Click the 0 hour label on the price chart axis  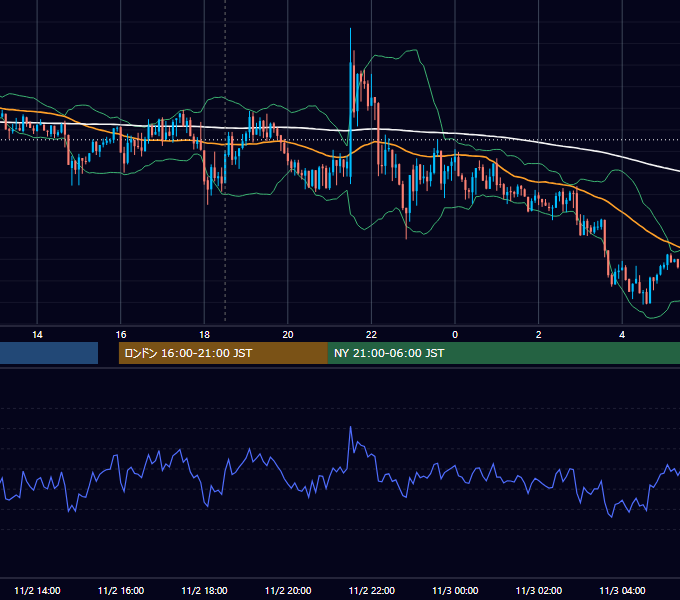455,334
